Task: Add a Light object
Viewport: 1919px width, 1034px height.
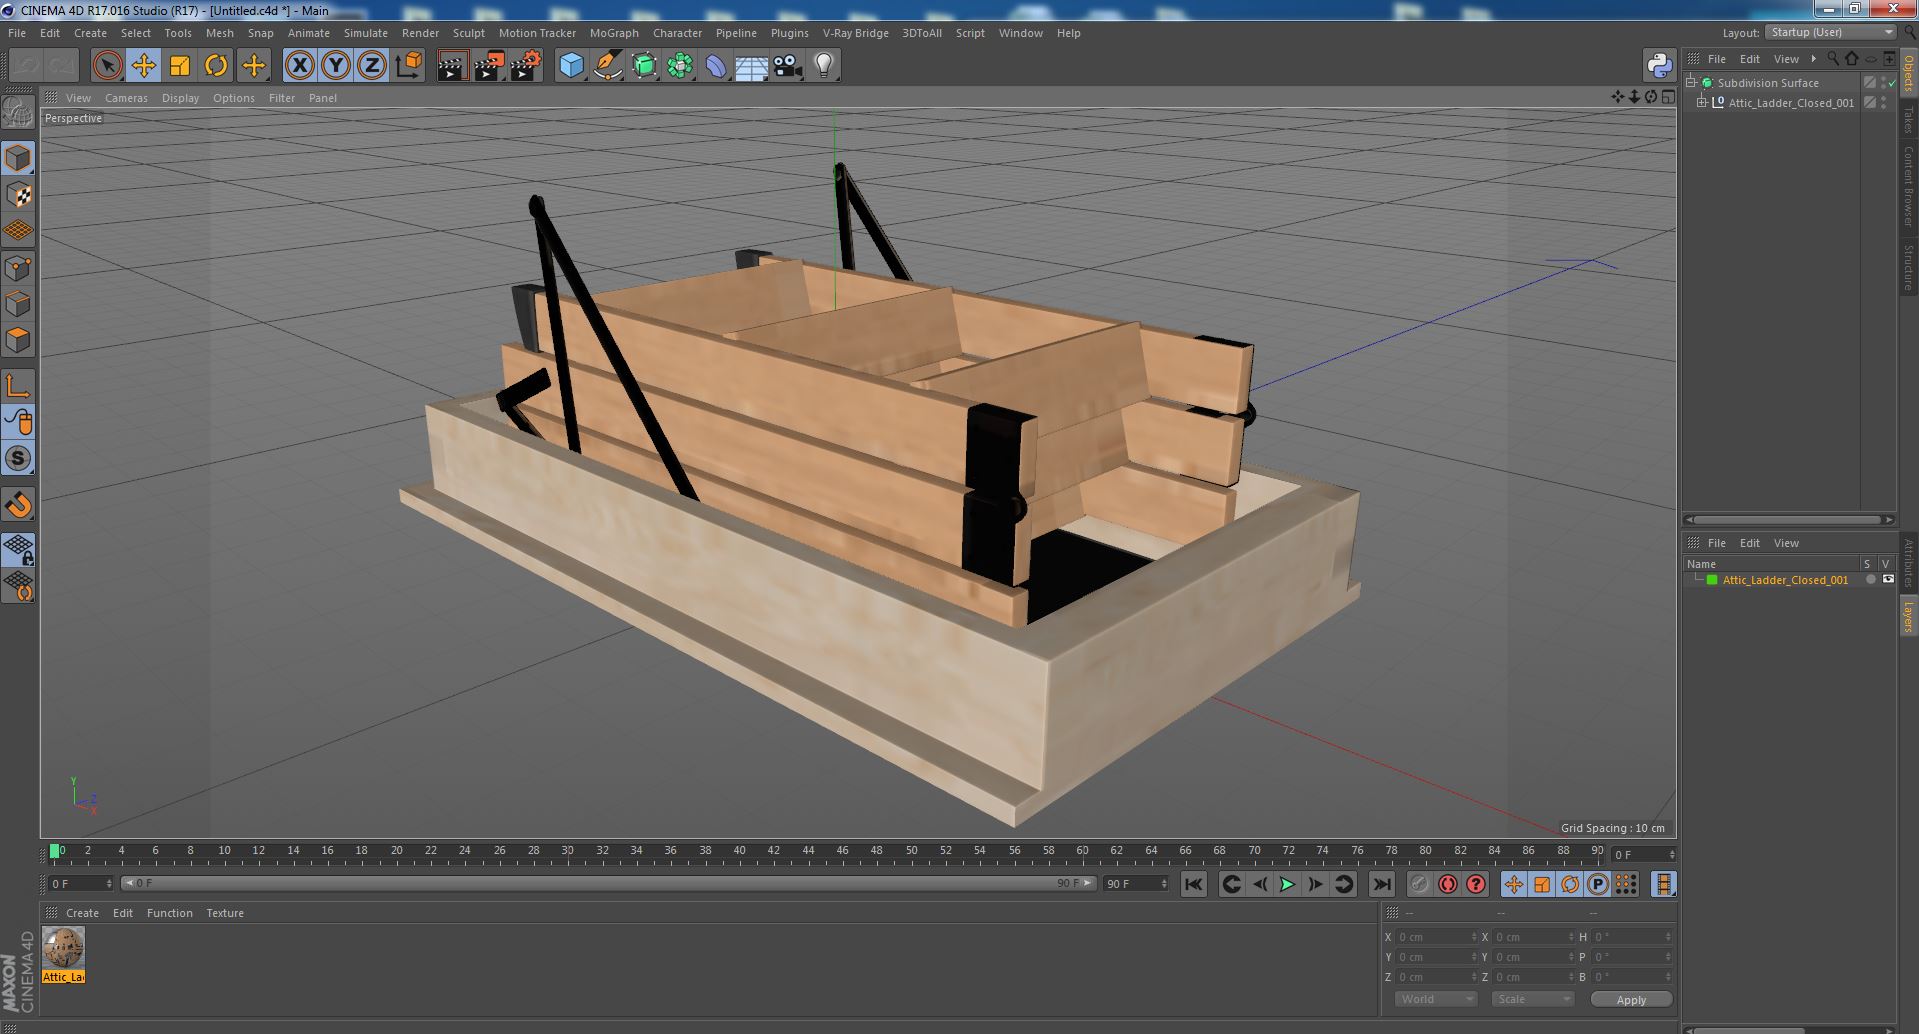Action: click(824, 66)
